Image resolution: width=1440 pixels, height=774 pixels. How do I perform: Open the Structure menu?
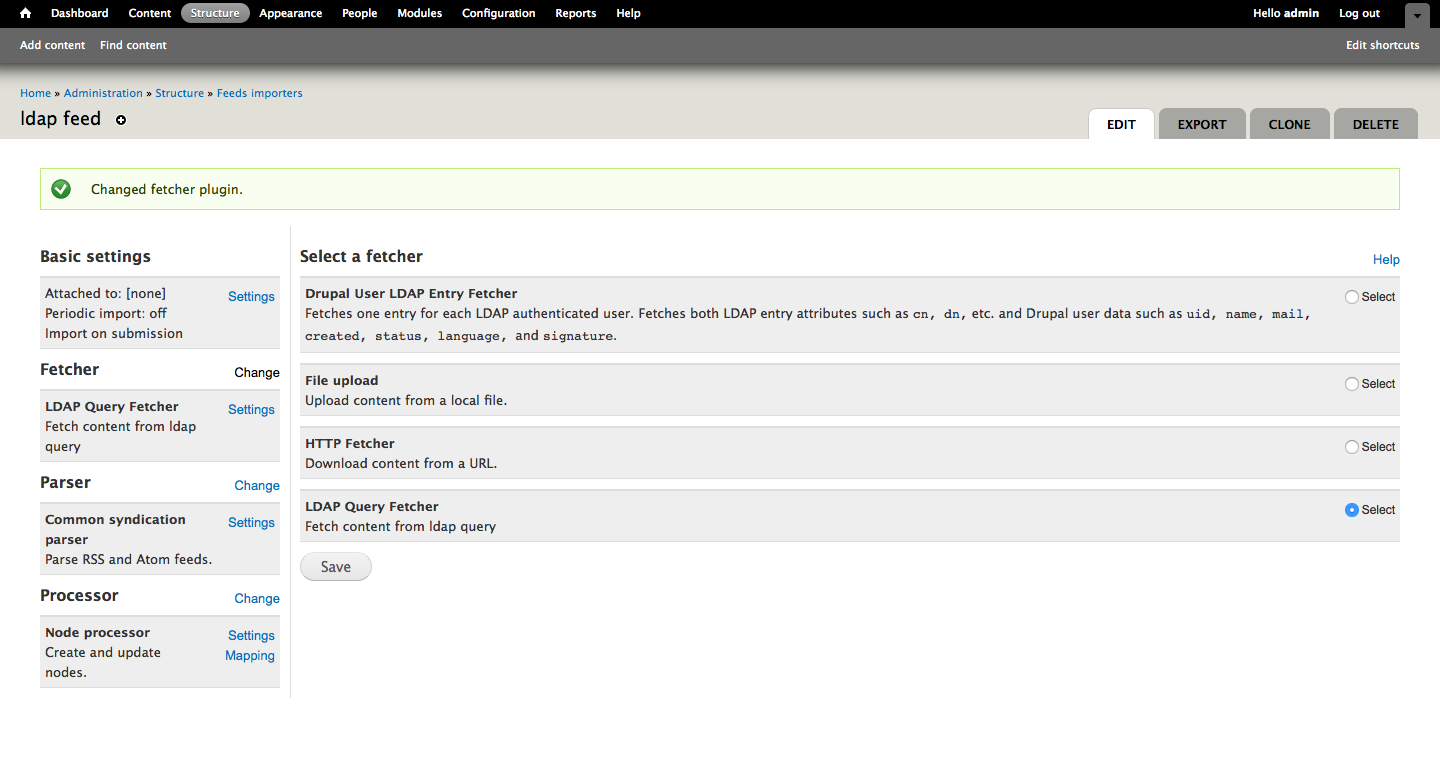(x=215, y=13)
